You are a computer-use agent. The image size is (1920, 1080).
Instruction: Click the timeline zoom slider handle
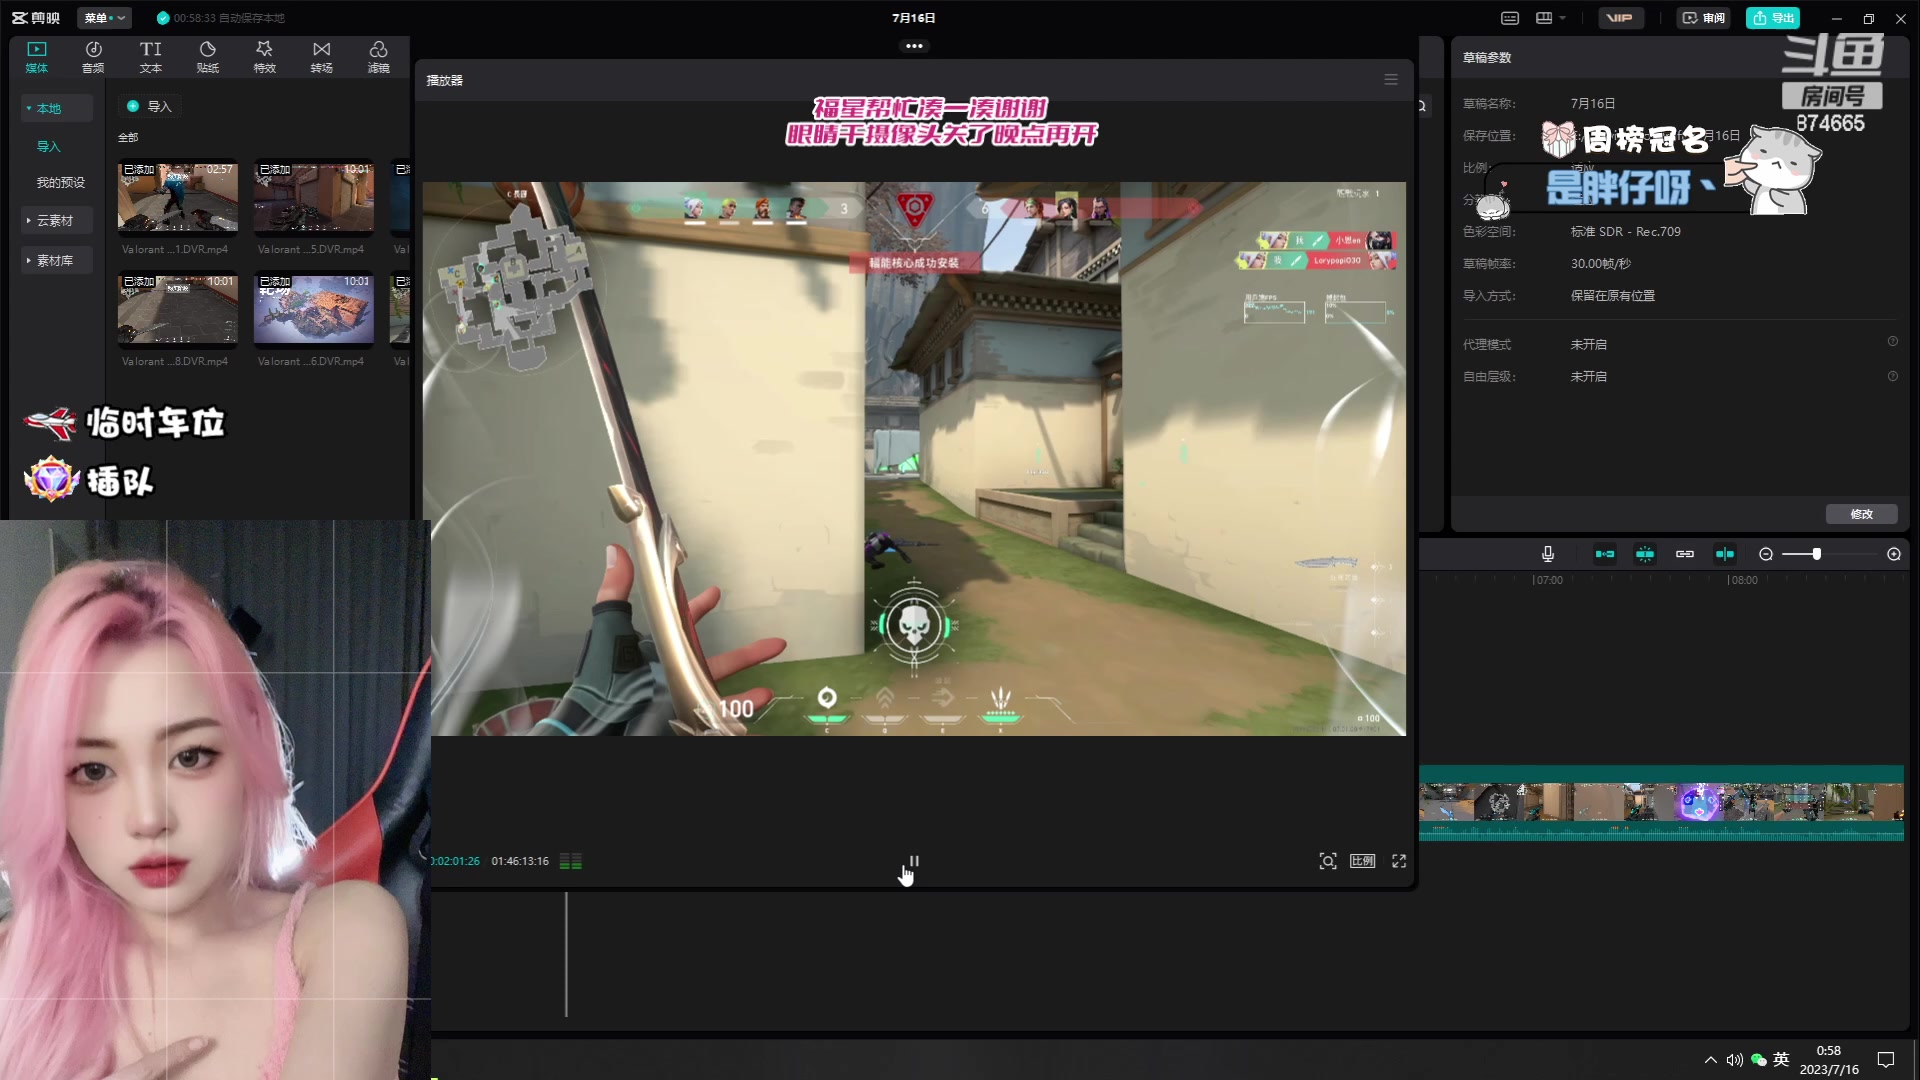(1817, 554)
